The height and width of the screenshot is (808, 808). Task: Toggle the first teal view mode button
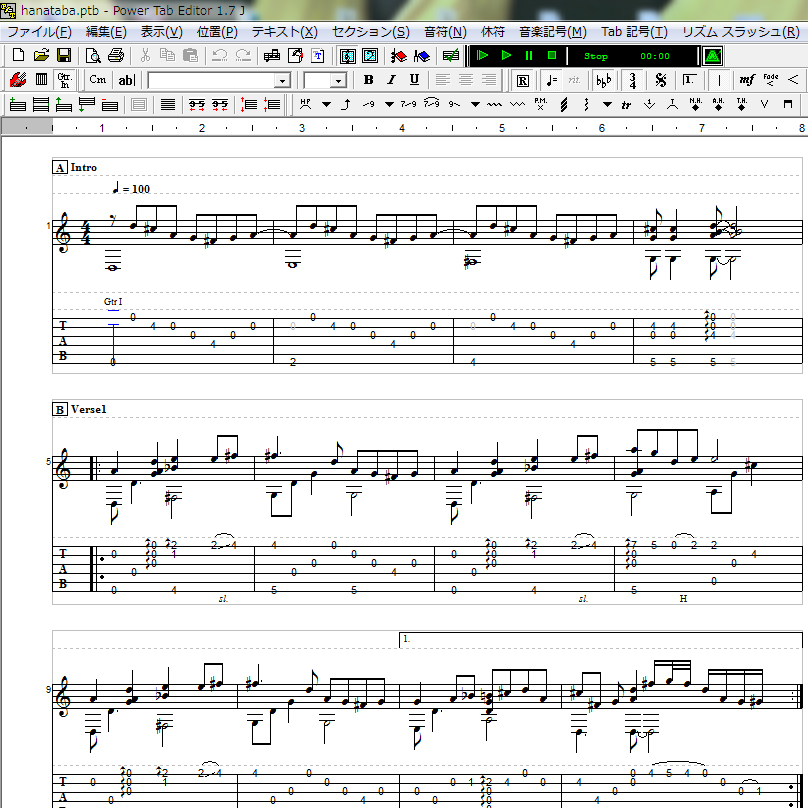347,55
